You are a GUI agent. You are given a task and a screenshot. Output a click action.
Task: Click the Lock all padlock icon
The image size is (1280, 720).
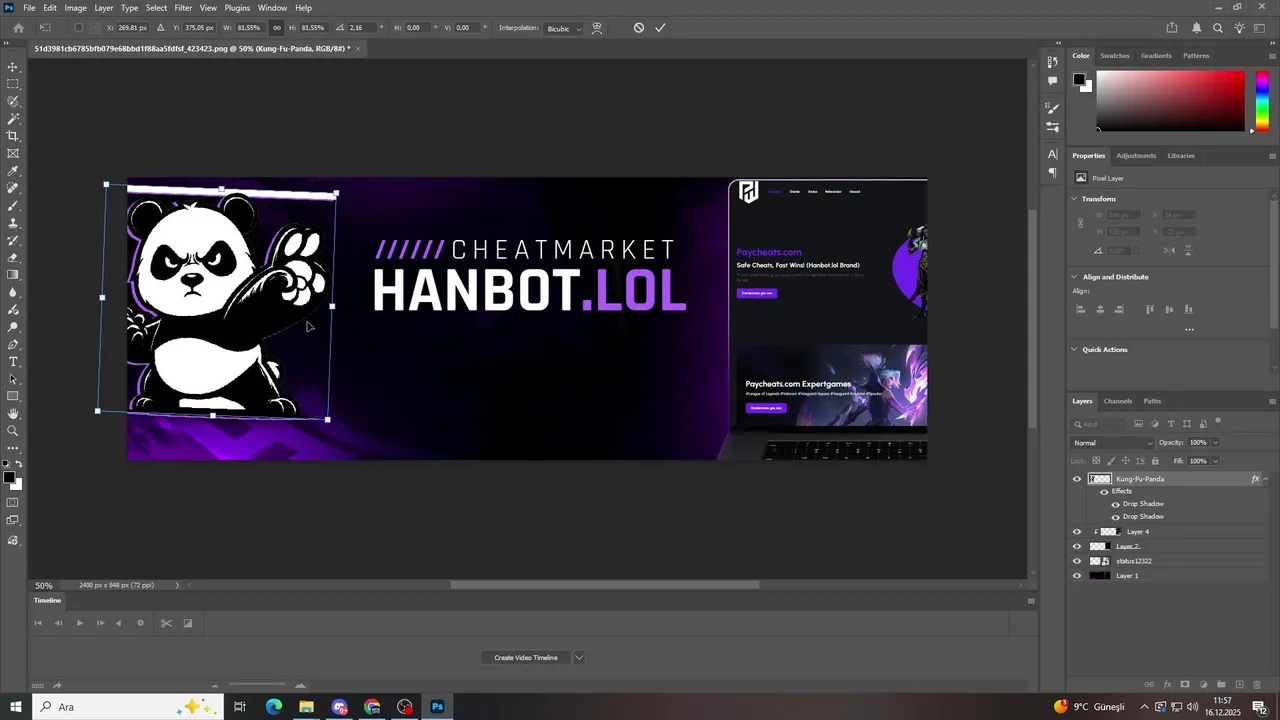pyautogui.click(x=1156, y=461)
